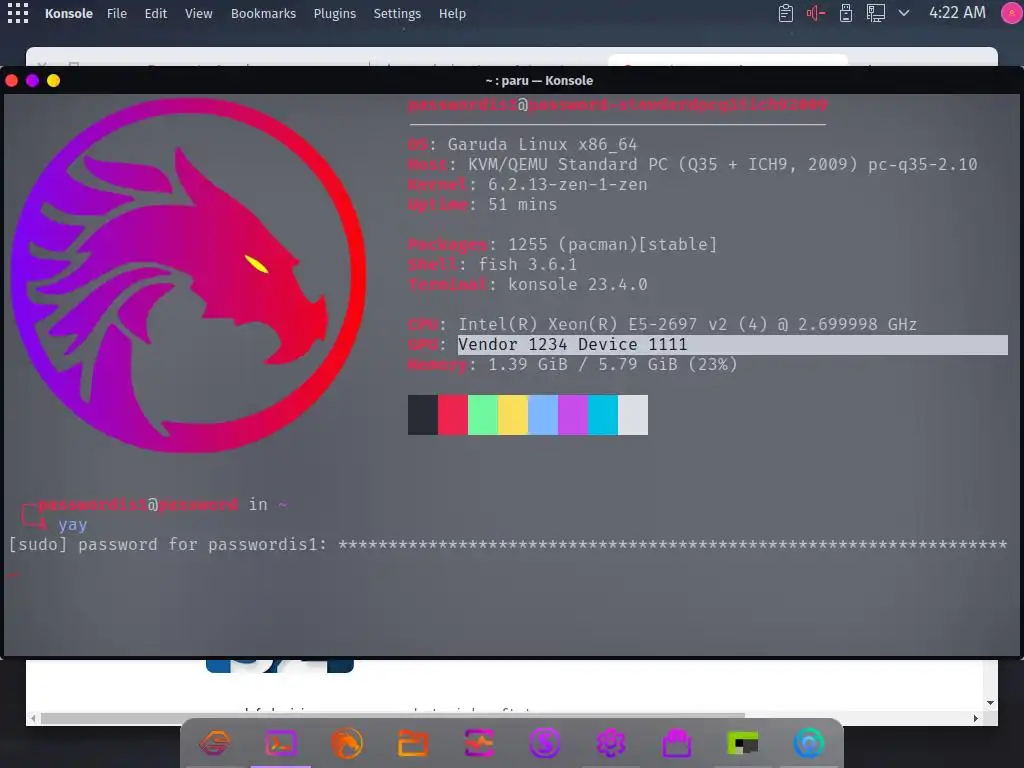Click the '51 mins' uptime value
Viewport: 1024px width, 768px height.
click(522, 204)
